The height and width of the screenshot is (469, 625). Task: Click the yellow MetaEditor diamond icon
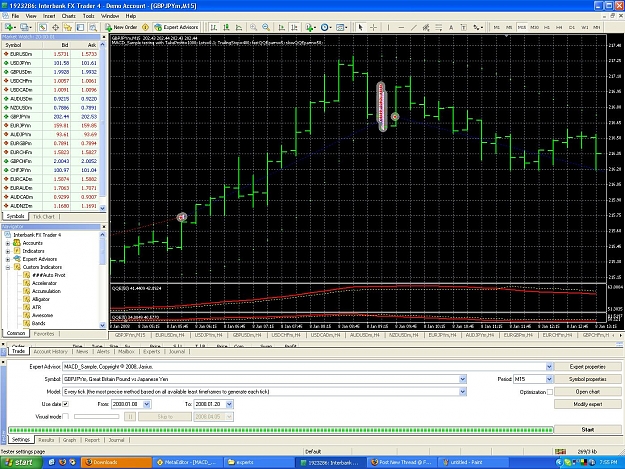(x=145, y=27)
